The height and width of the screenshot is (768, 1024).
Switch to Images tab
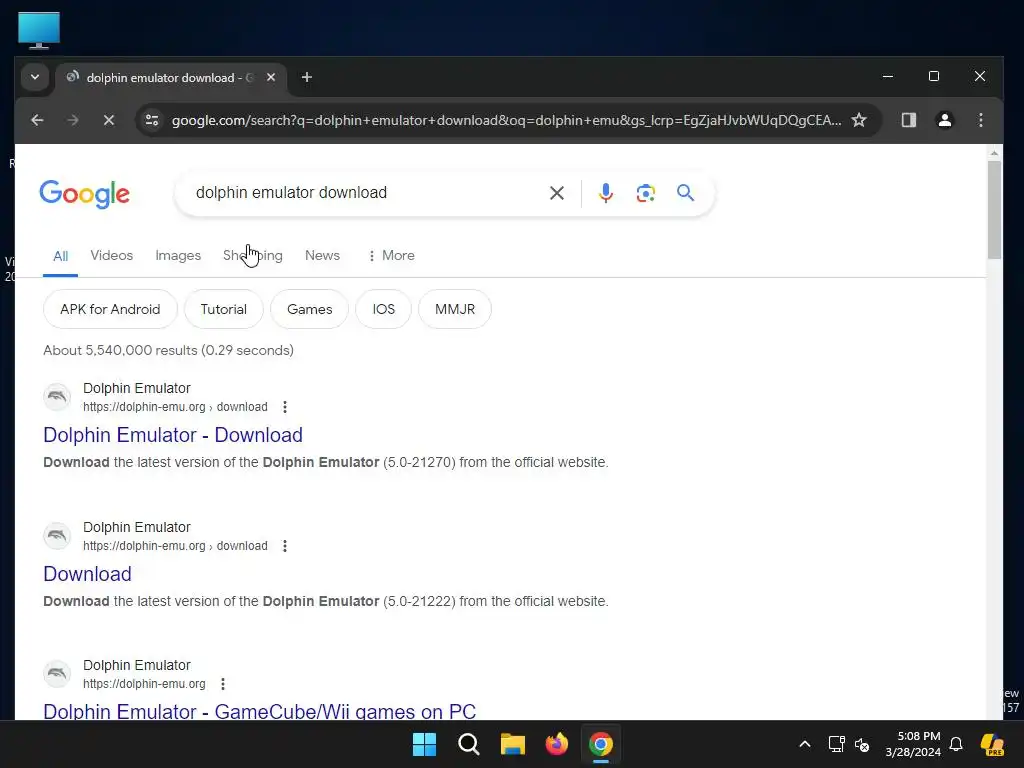click(178, 255)
